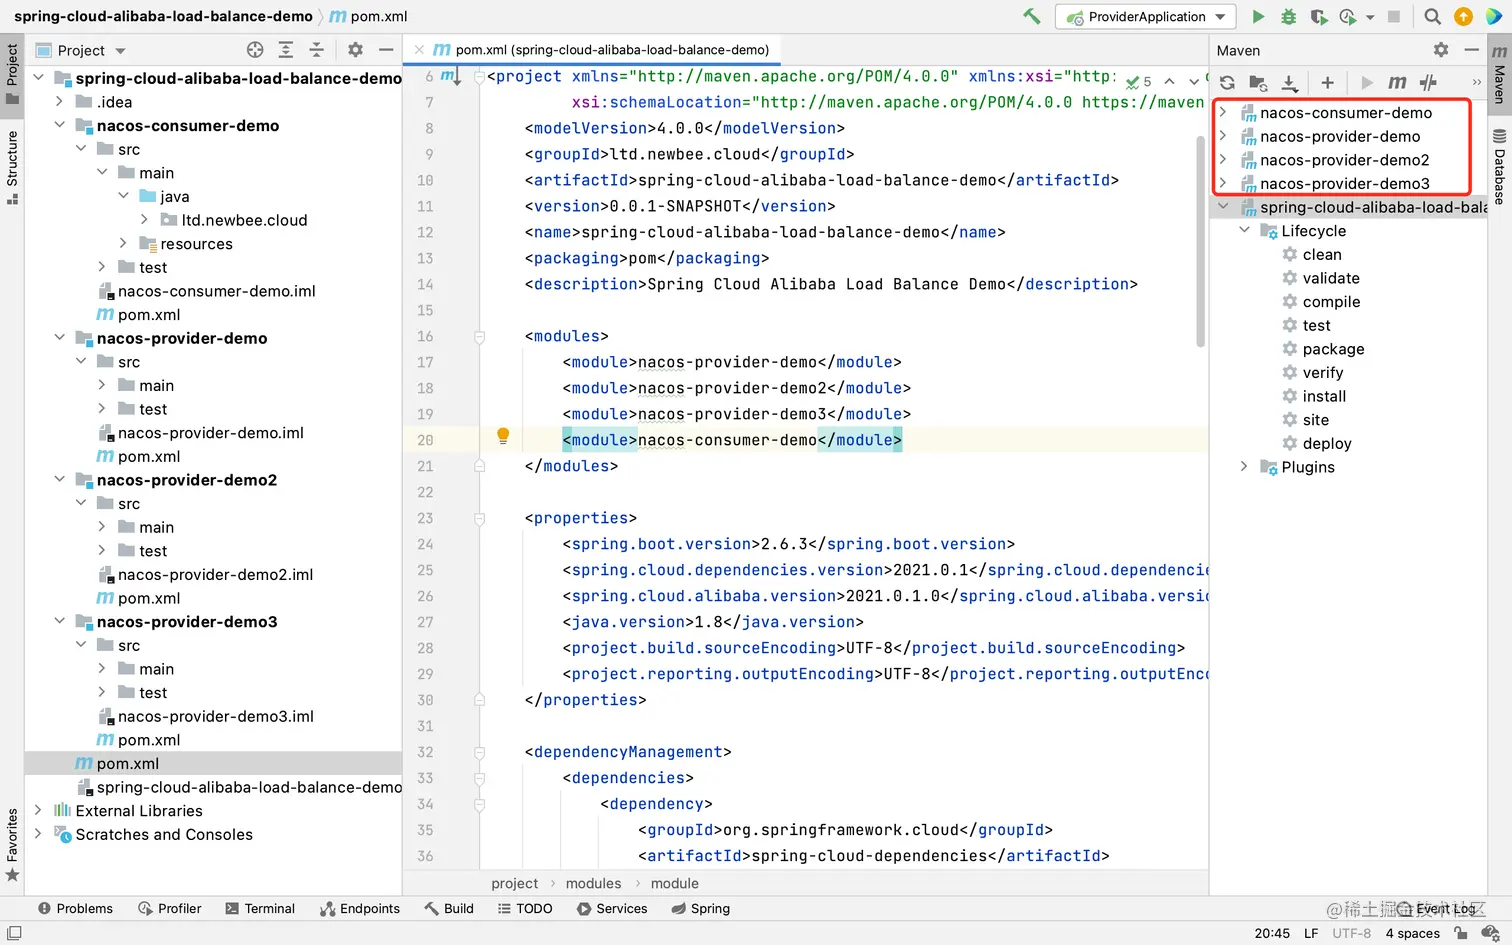Click 'modules' in editor breadcrumb
Viewport: 1512px width, 945px height.
pos(593,883)
